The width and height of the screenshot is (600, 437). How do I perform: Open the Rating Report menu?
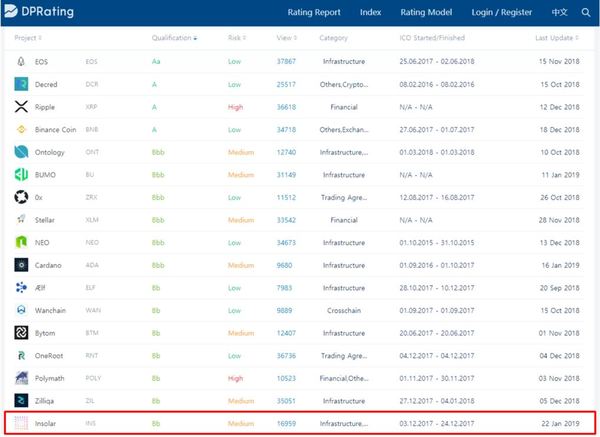[x=314, y=12]
